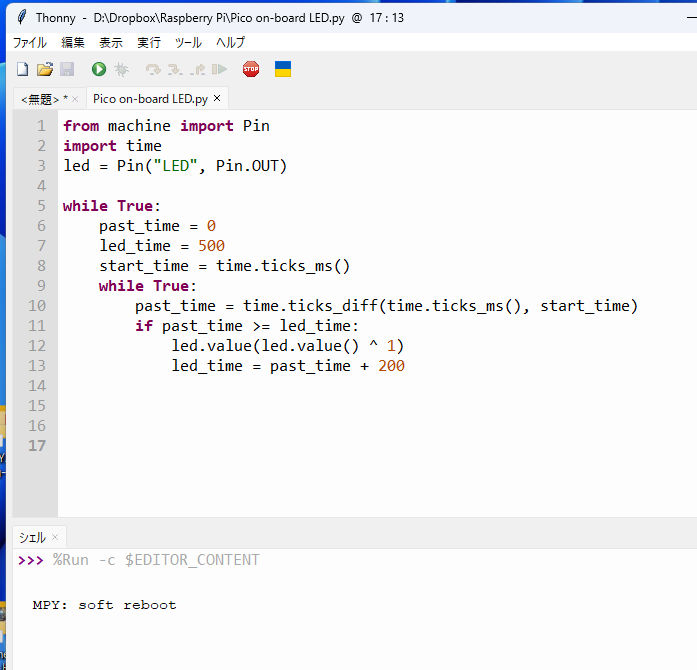The width and height of the screenshot is (697, 670).
Task: Click the Resume debug icon
Action: click(x=219, y=69)
